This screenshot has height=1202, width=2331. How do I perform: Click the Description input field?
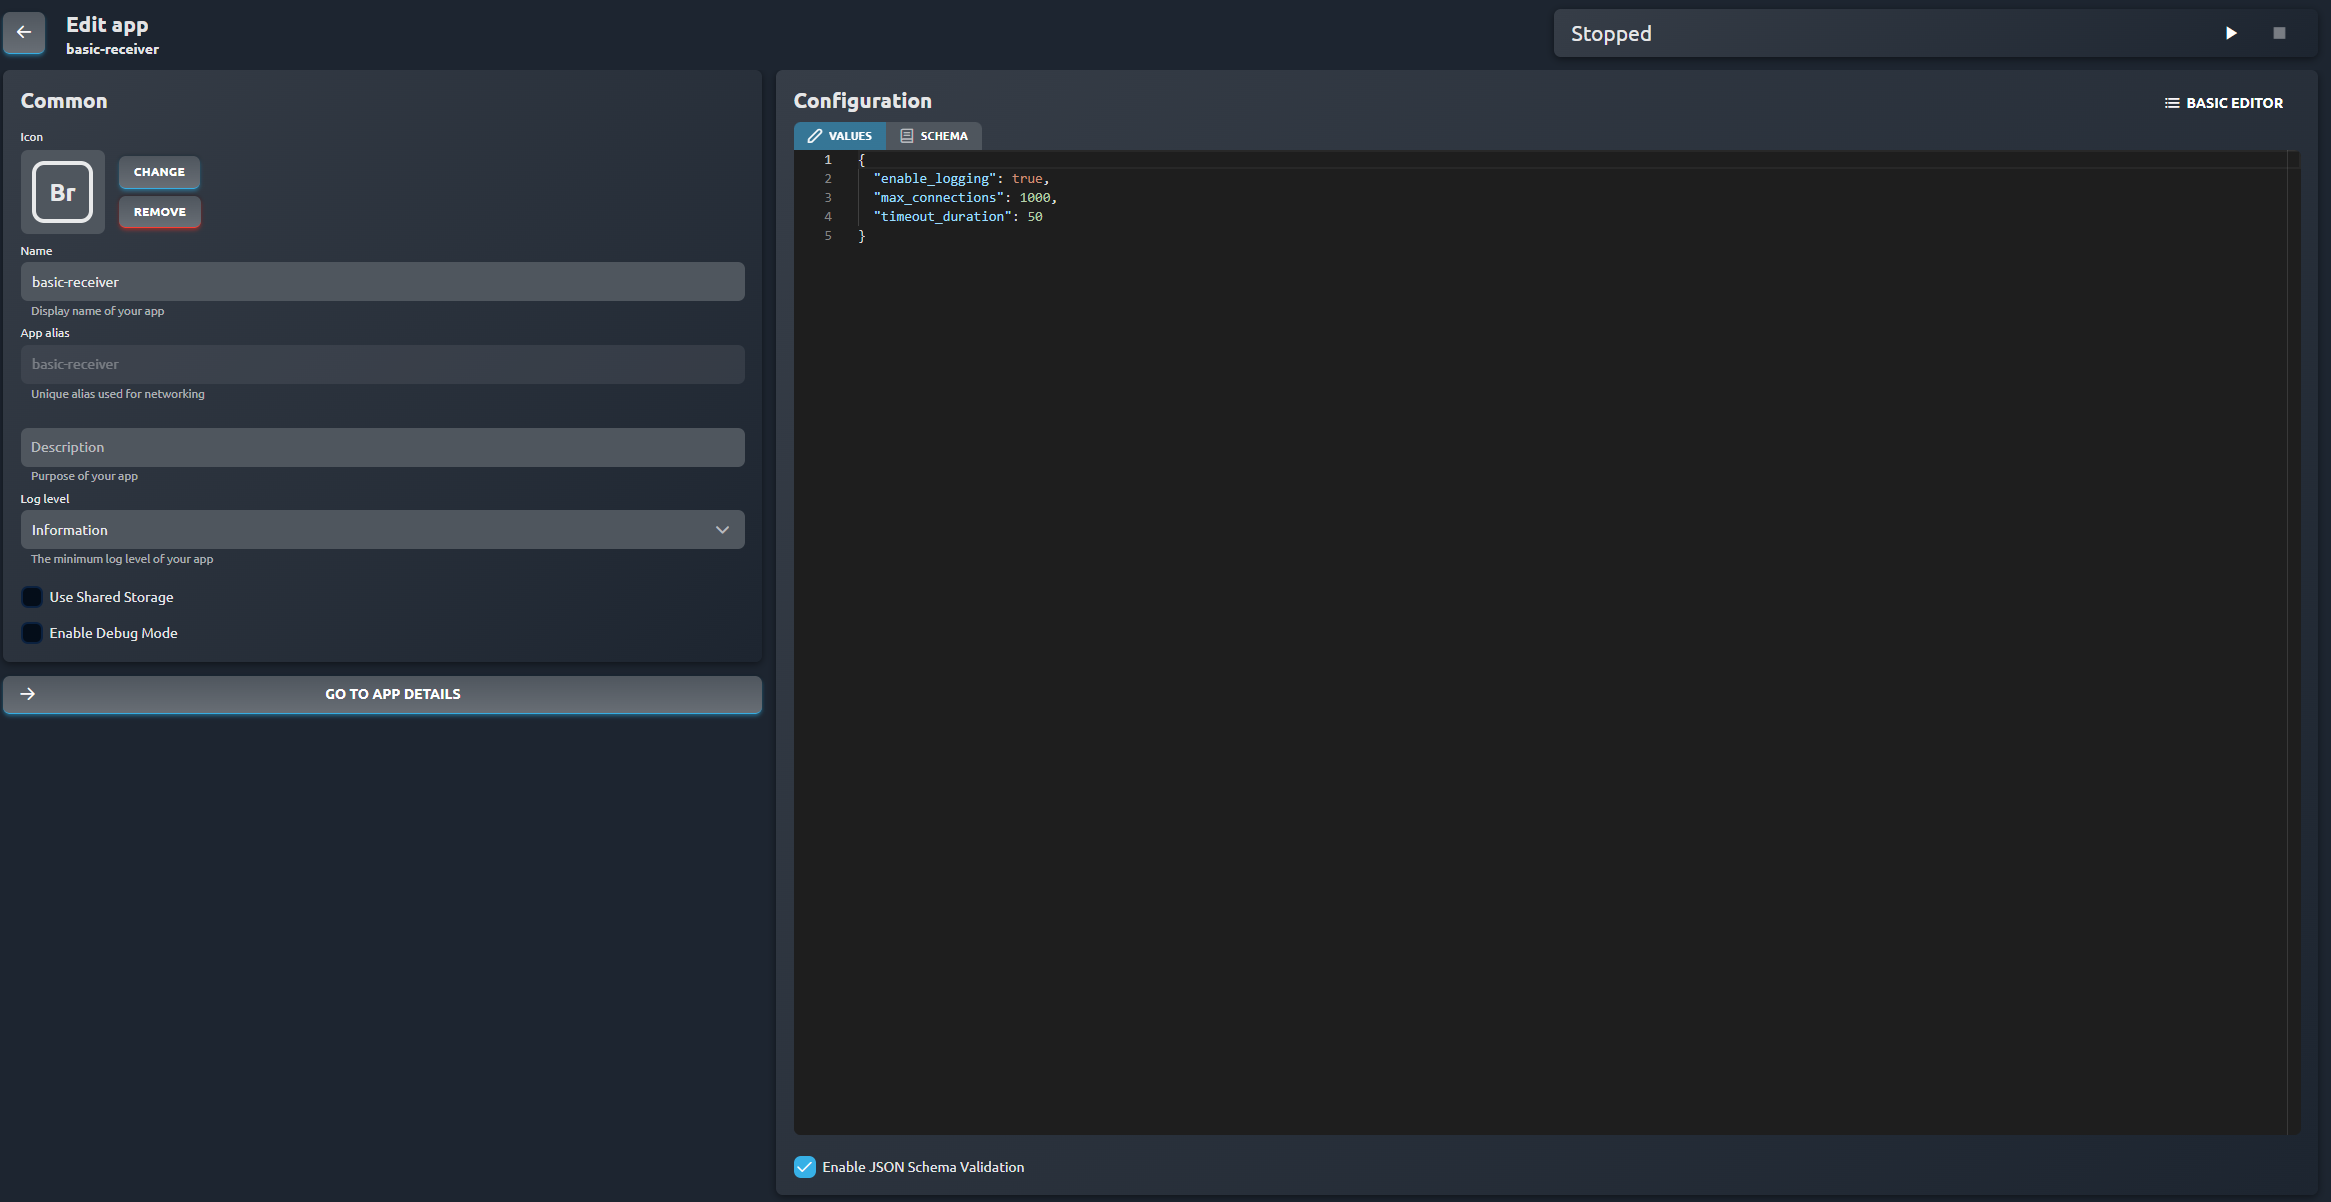click(x=382, y=447)
